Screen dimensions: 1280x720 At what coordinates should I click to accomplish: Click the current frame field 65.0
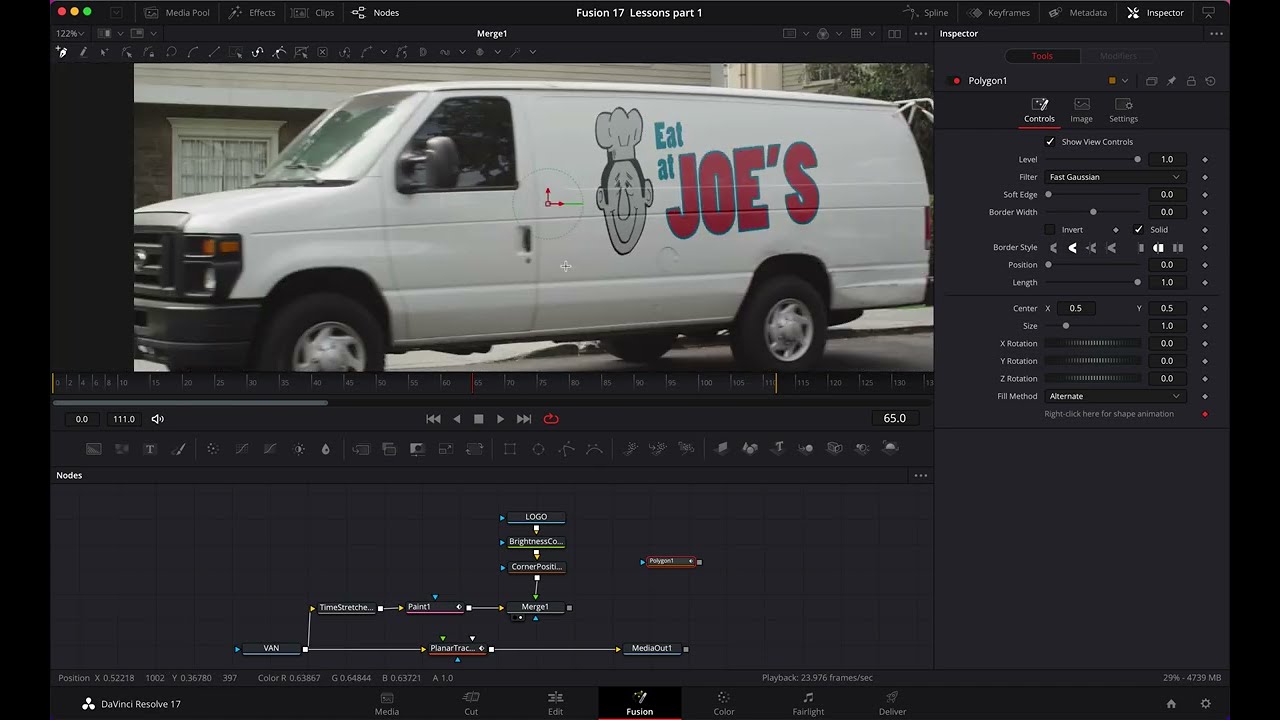[x=895, y=419]
